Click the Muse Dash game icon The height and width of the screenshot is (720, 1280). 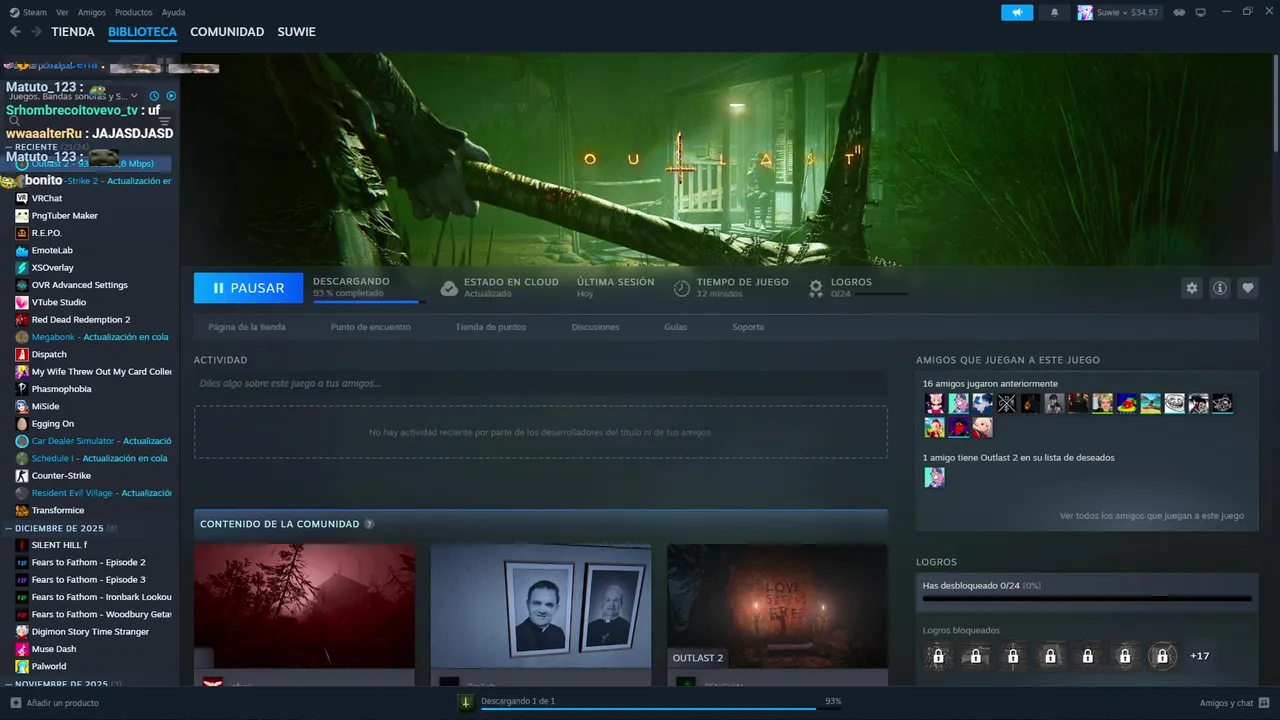click(22, 649)
